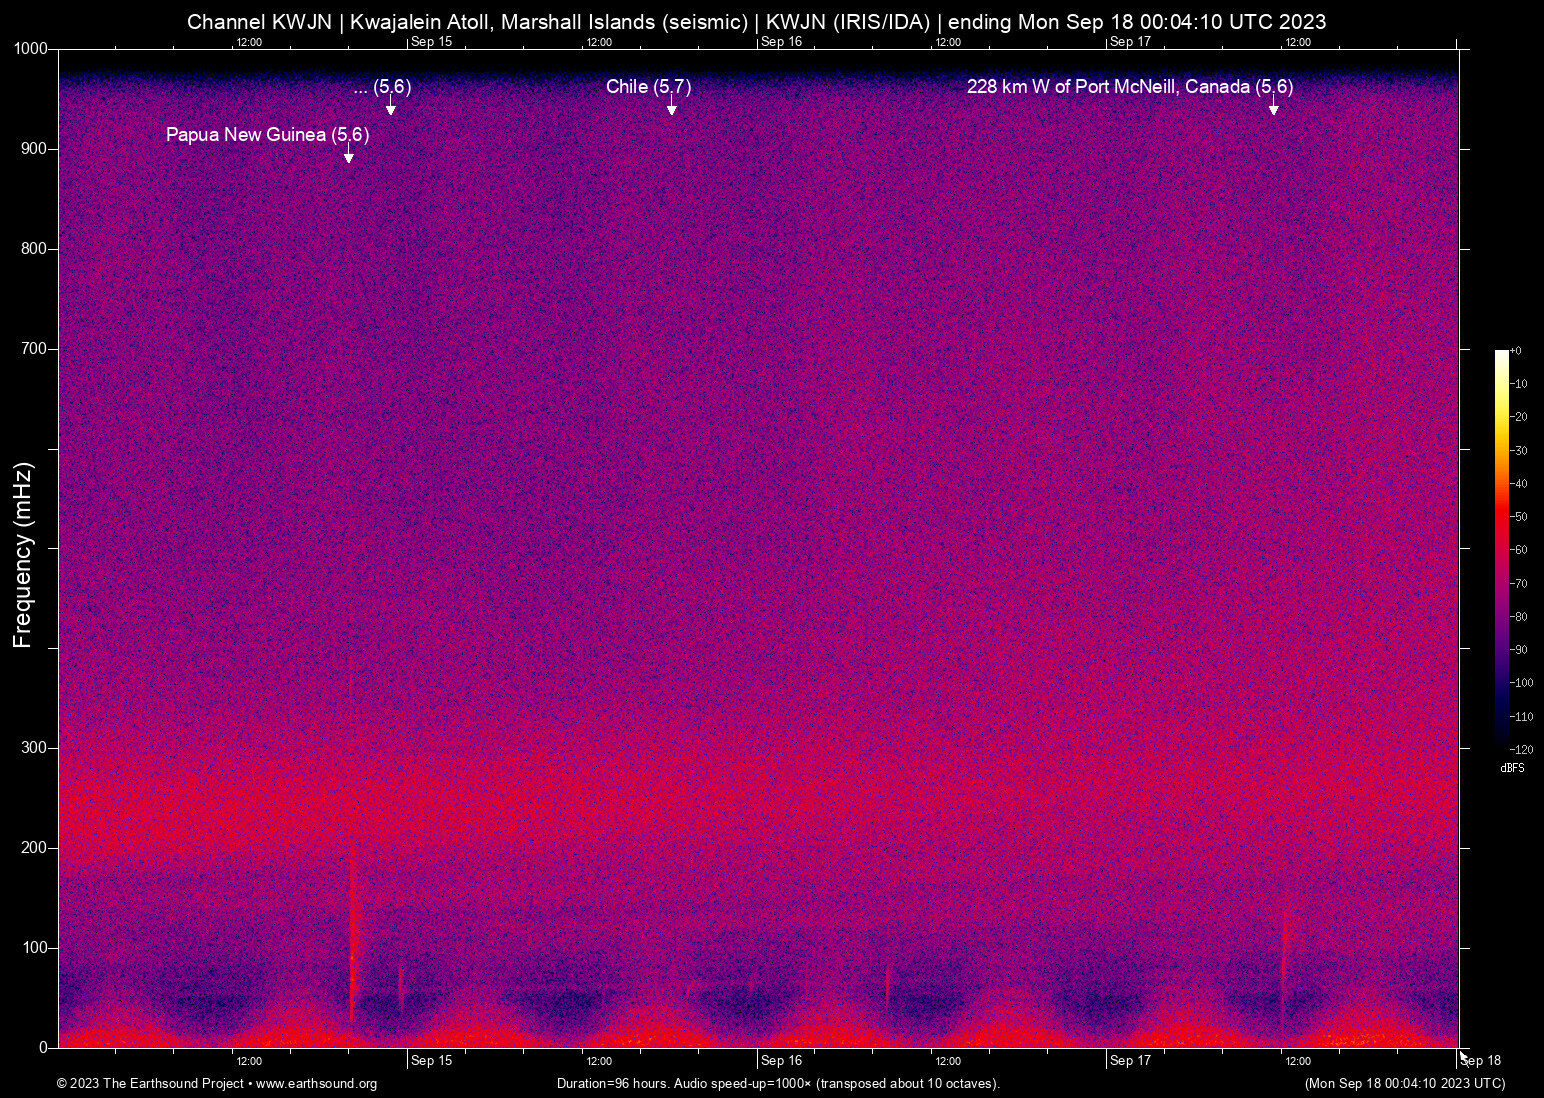Screen dimensions: 1544x1098
Task: Click the Sep 16 date label
Action: click(x=781, y=1060)
